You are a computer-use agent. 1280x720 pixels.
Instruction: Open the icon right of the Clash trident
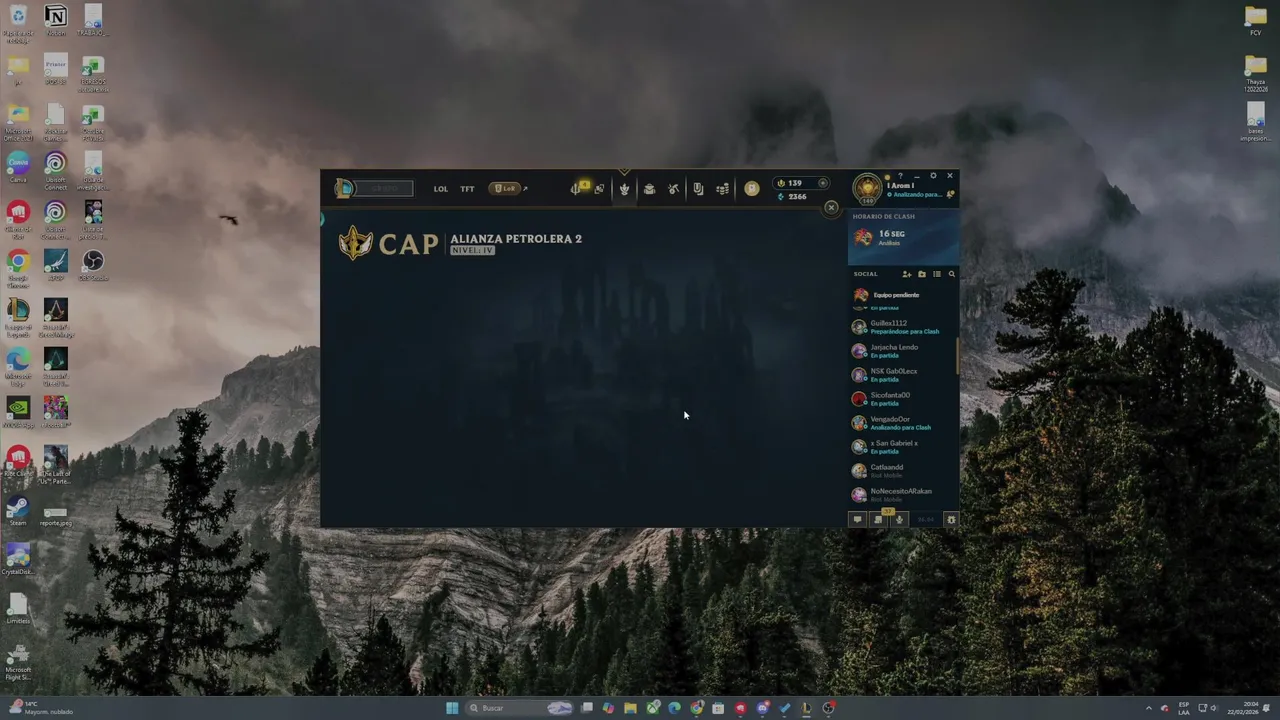[x=599, y=189]
